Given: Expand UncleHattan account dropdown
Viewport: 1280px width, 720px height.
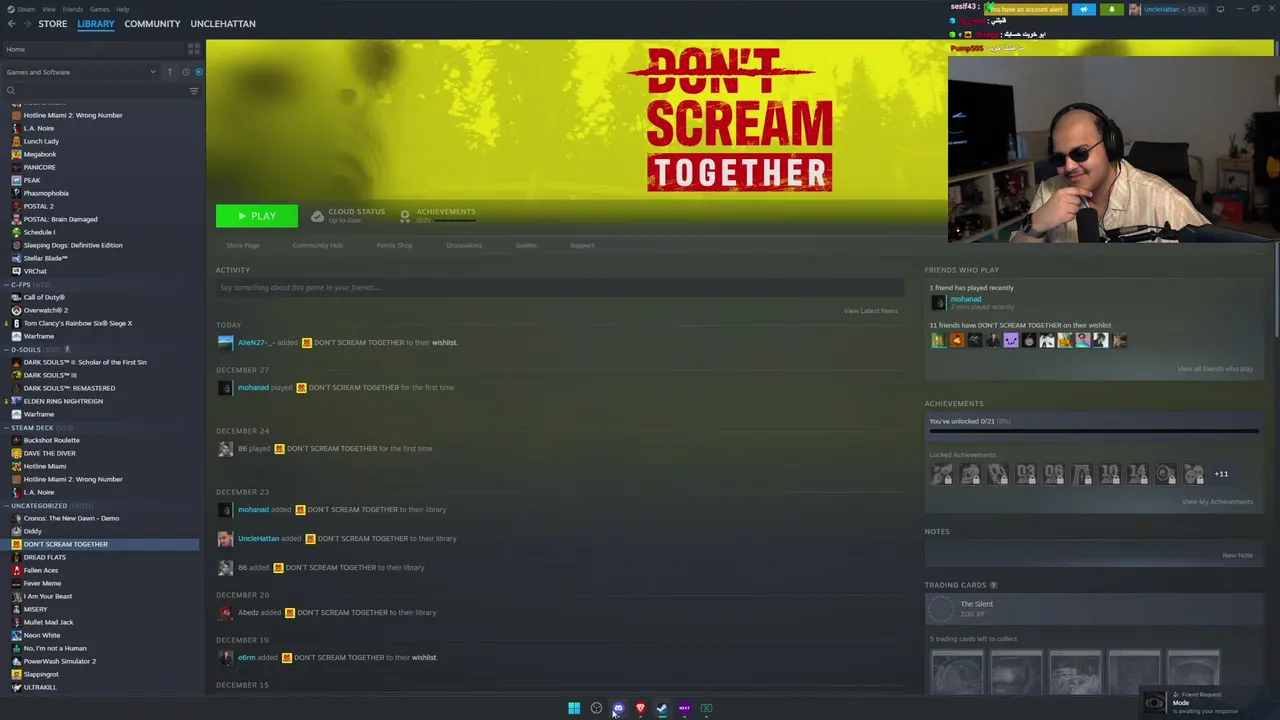Looking at the screenshot, I should [x=1164, y=9].
